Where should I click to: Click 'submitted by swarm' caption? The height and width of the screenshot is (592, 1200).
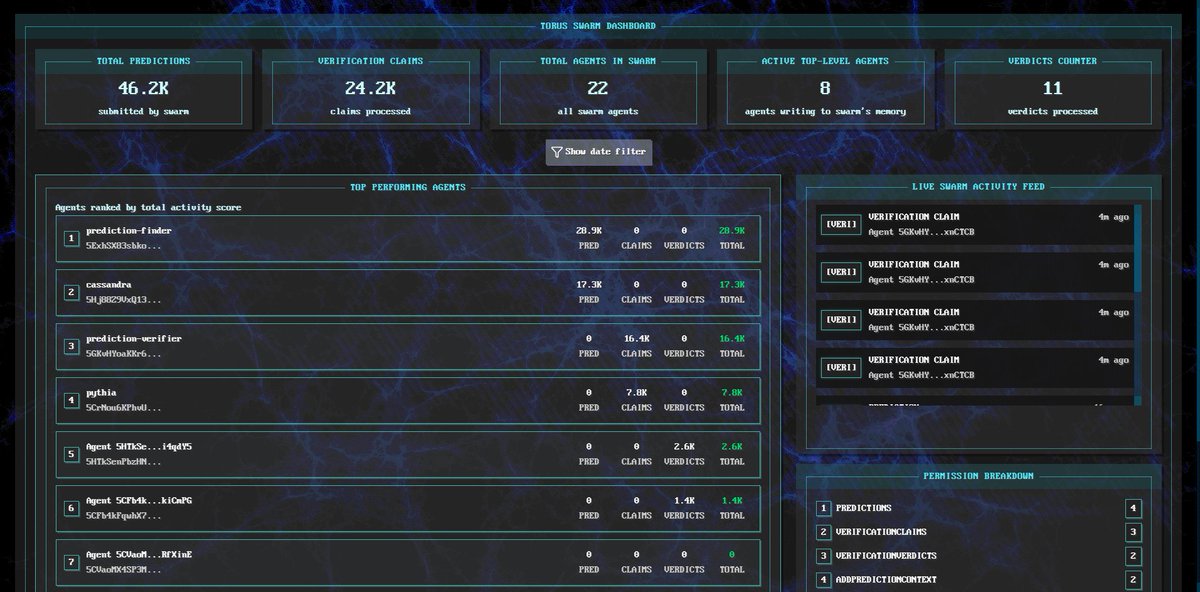tap(143, 112)
